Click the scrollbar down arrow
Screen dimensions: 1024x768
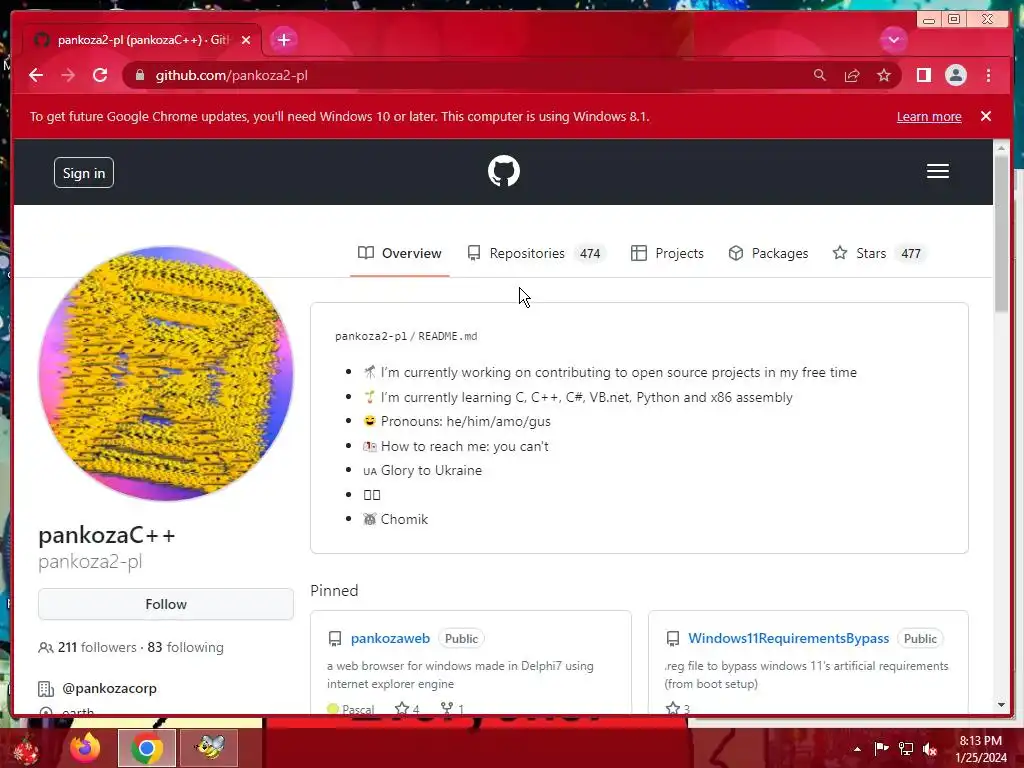(1001, 705)
